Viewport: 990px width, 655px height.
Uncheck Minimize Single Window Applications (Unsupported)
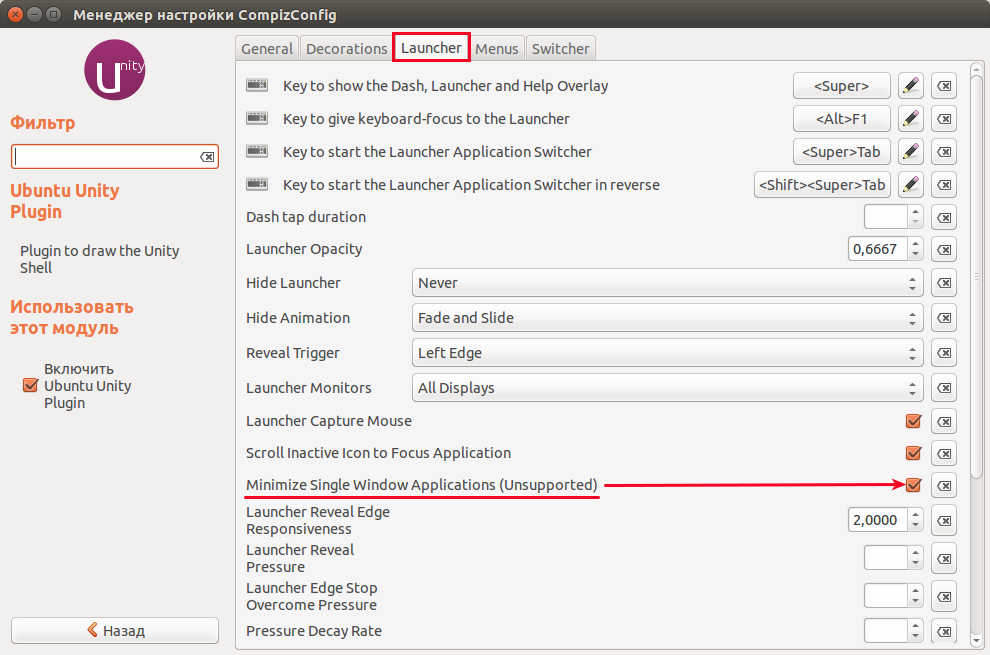[913, 485]
